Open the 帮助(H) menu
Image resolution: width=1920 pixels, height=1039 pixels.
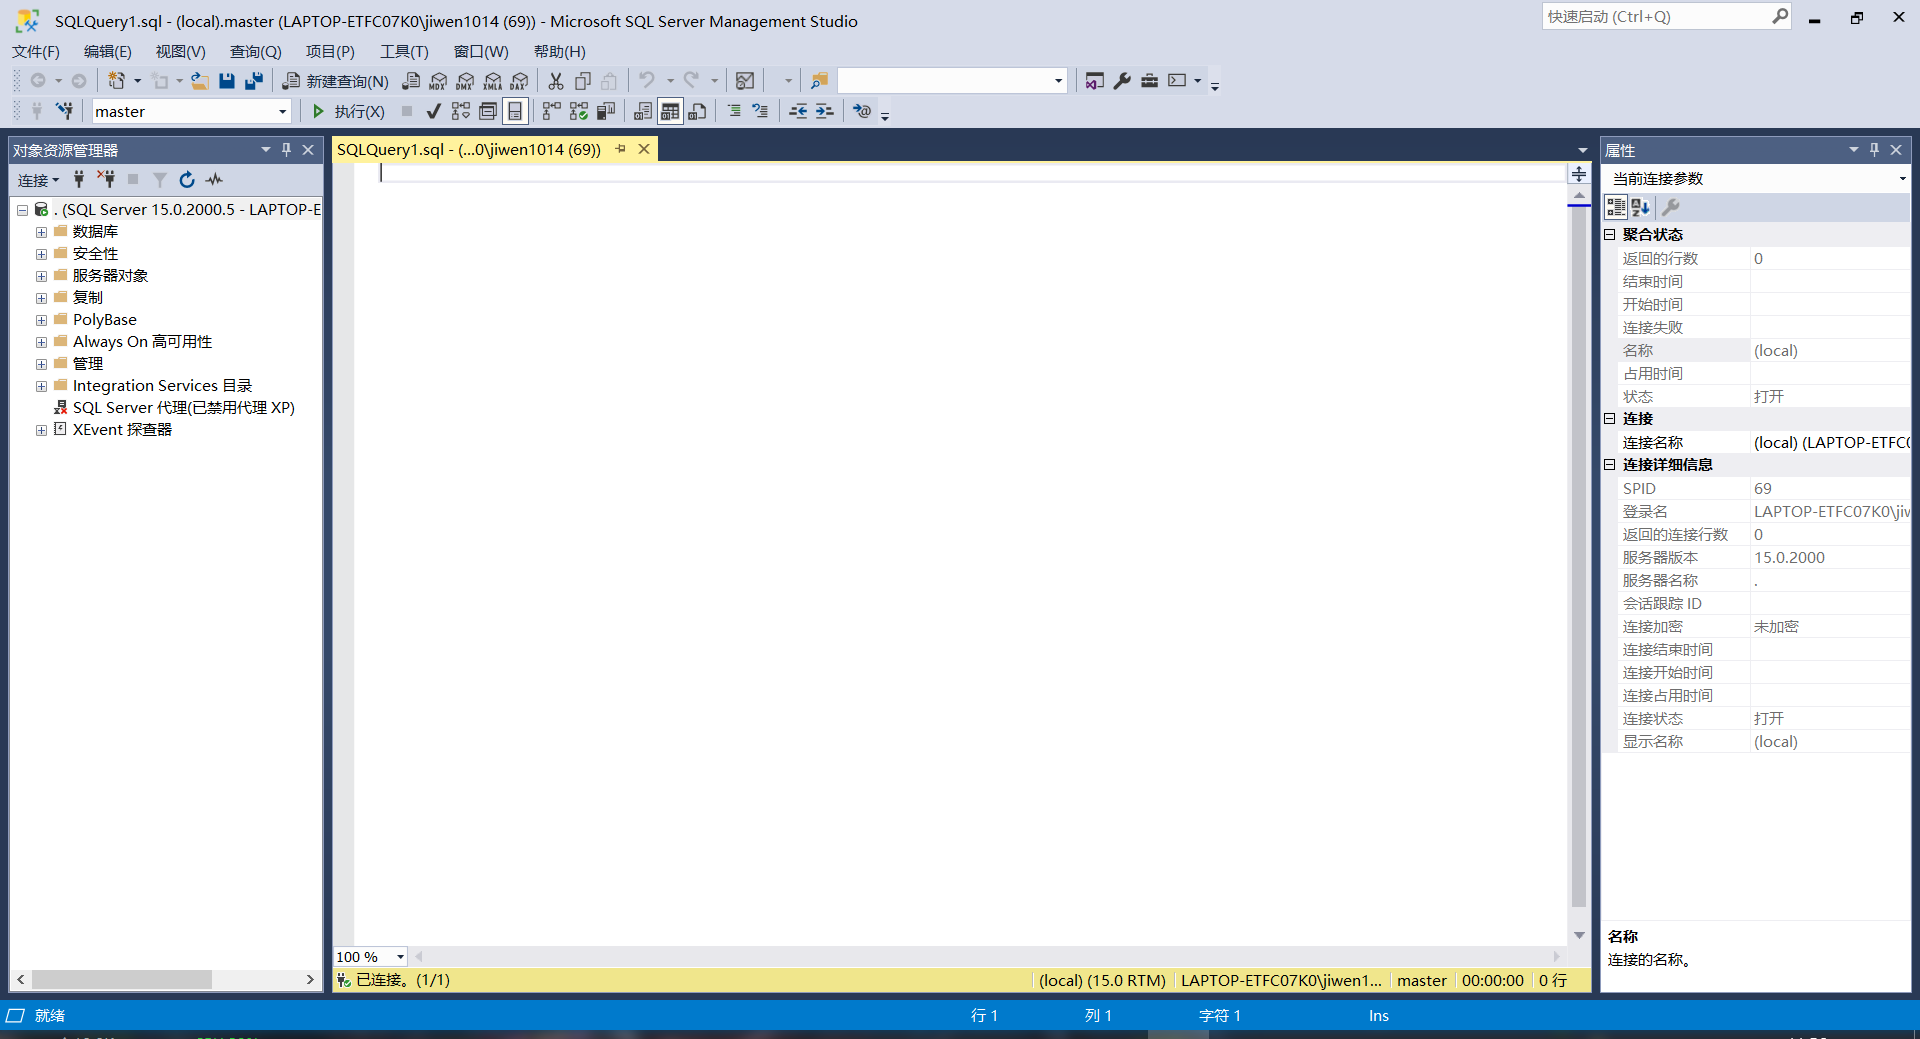(559, 52)
